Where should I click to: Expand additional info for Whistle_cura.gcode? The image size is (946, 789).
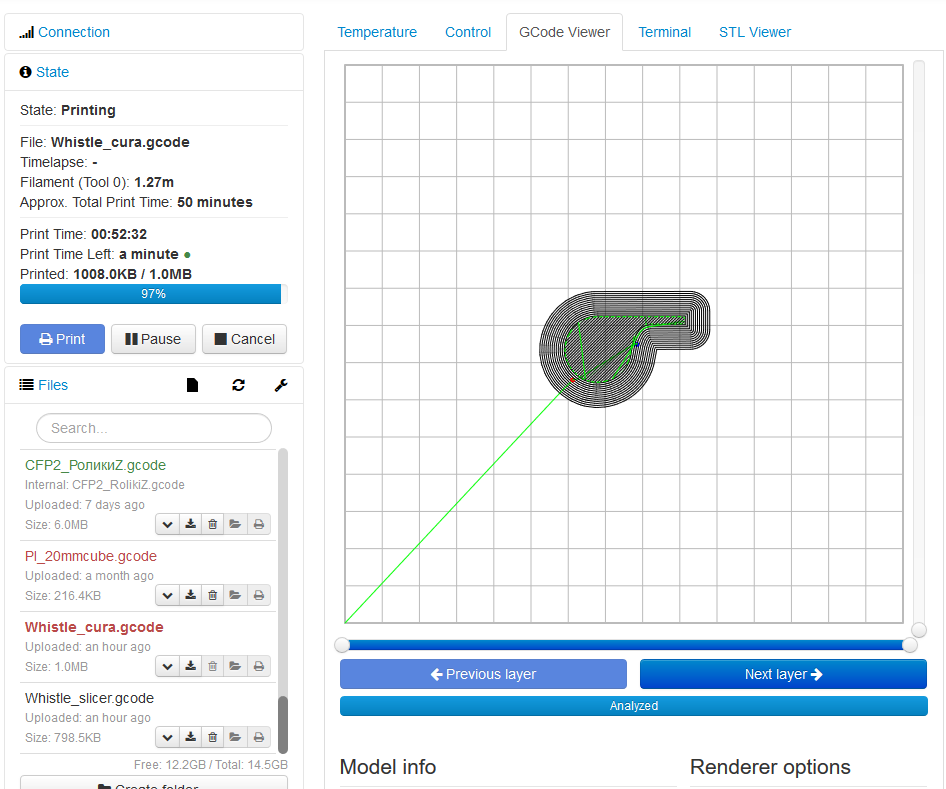click(x=167, y=666)
